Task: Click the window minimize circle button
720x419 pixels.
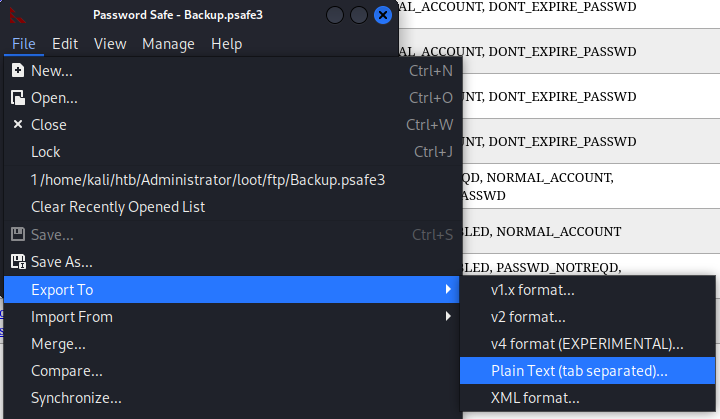Action: click(335, 15)
